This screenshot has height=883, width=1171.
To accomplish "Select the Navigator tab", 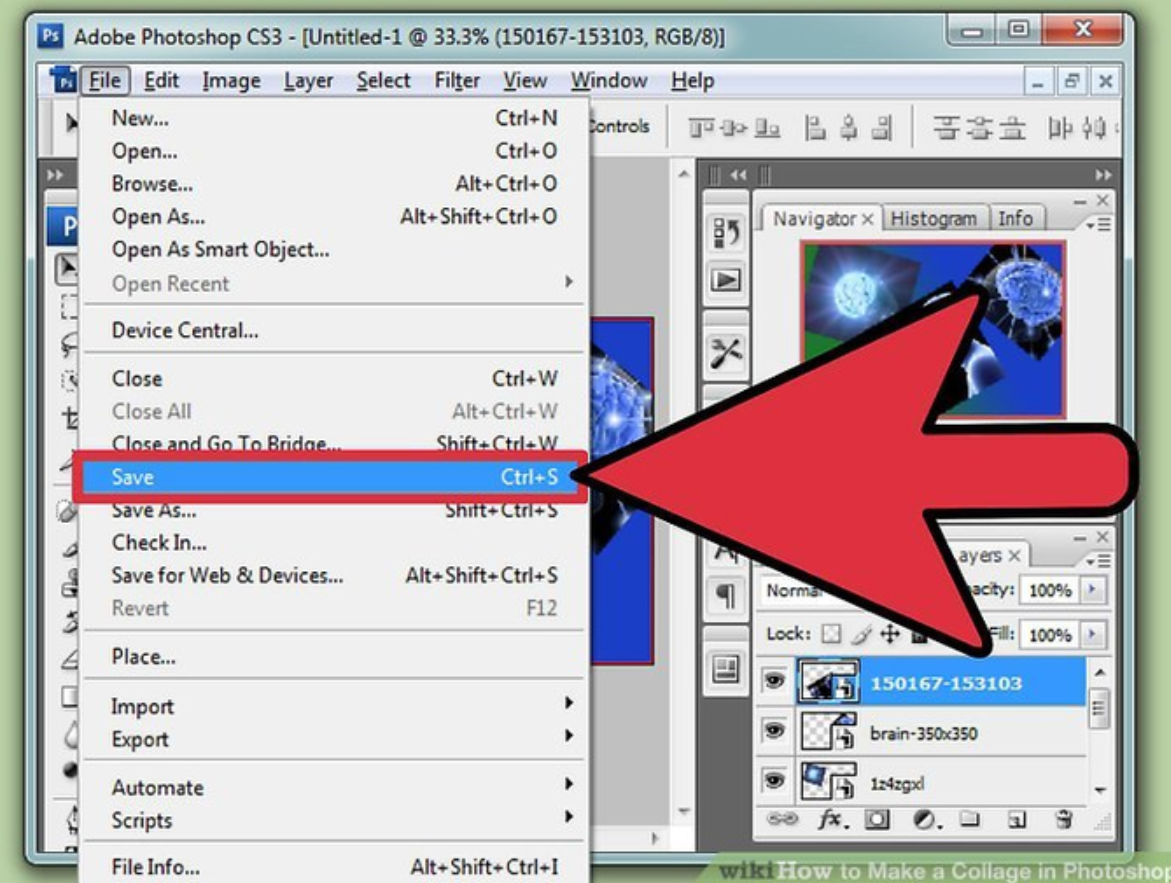I will point(814,219).
